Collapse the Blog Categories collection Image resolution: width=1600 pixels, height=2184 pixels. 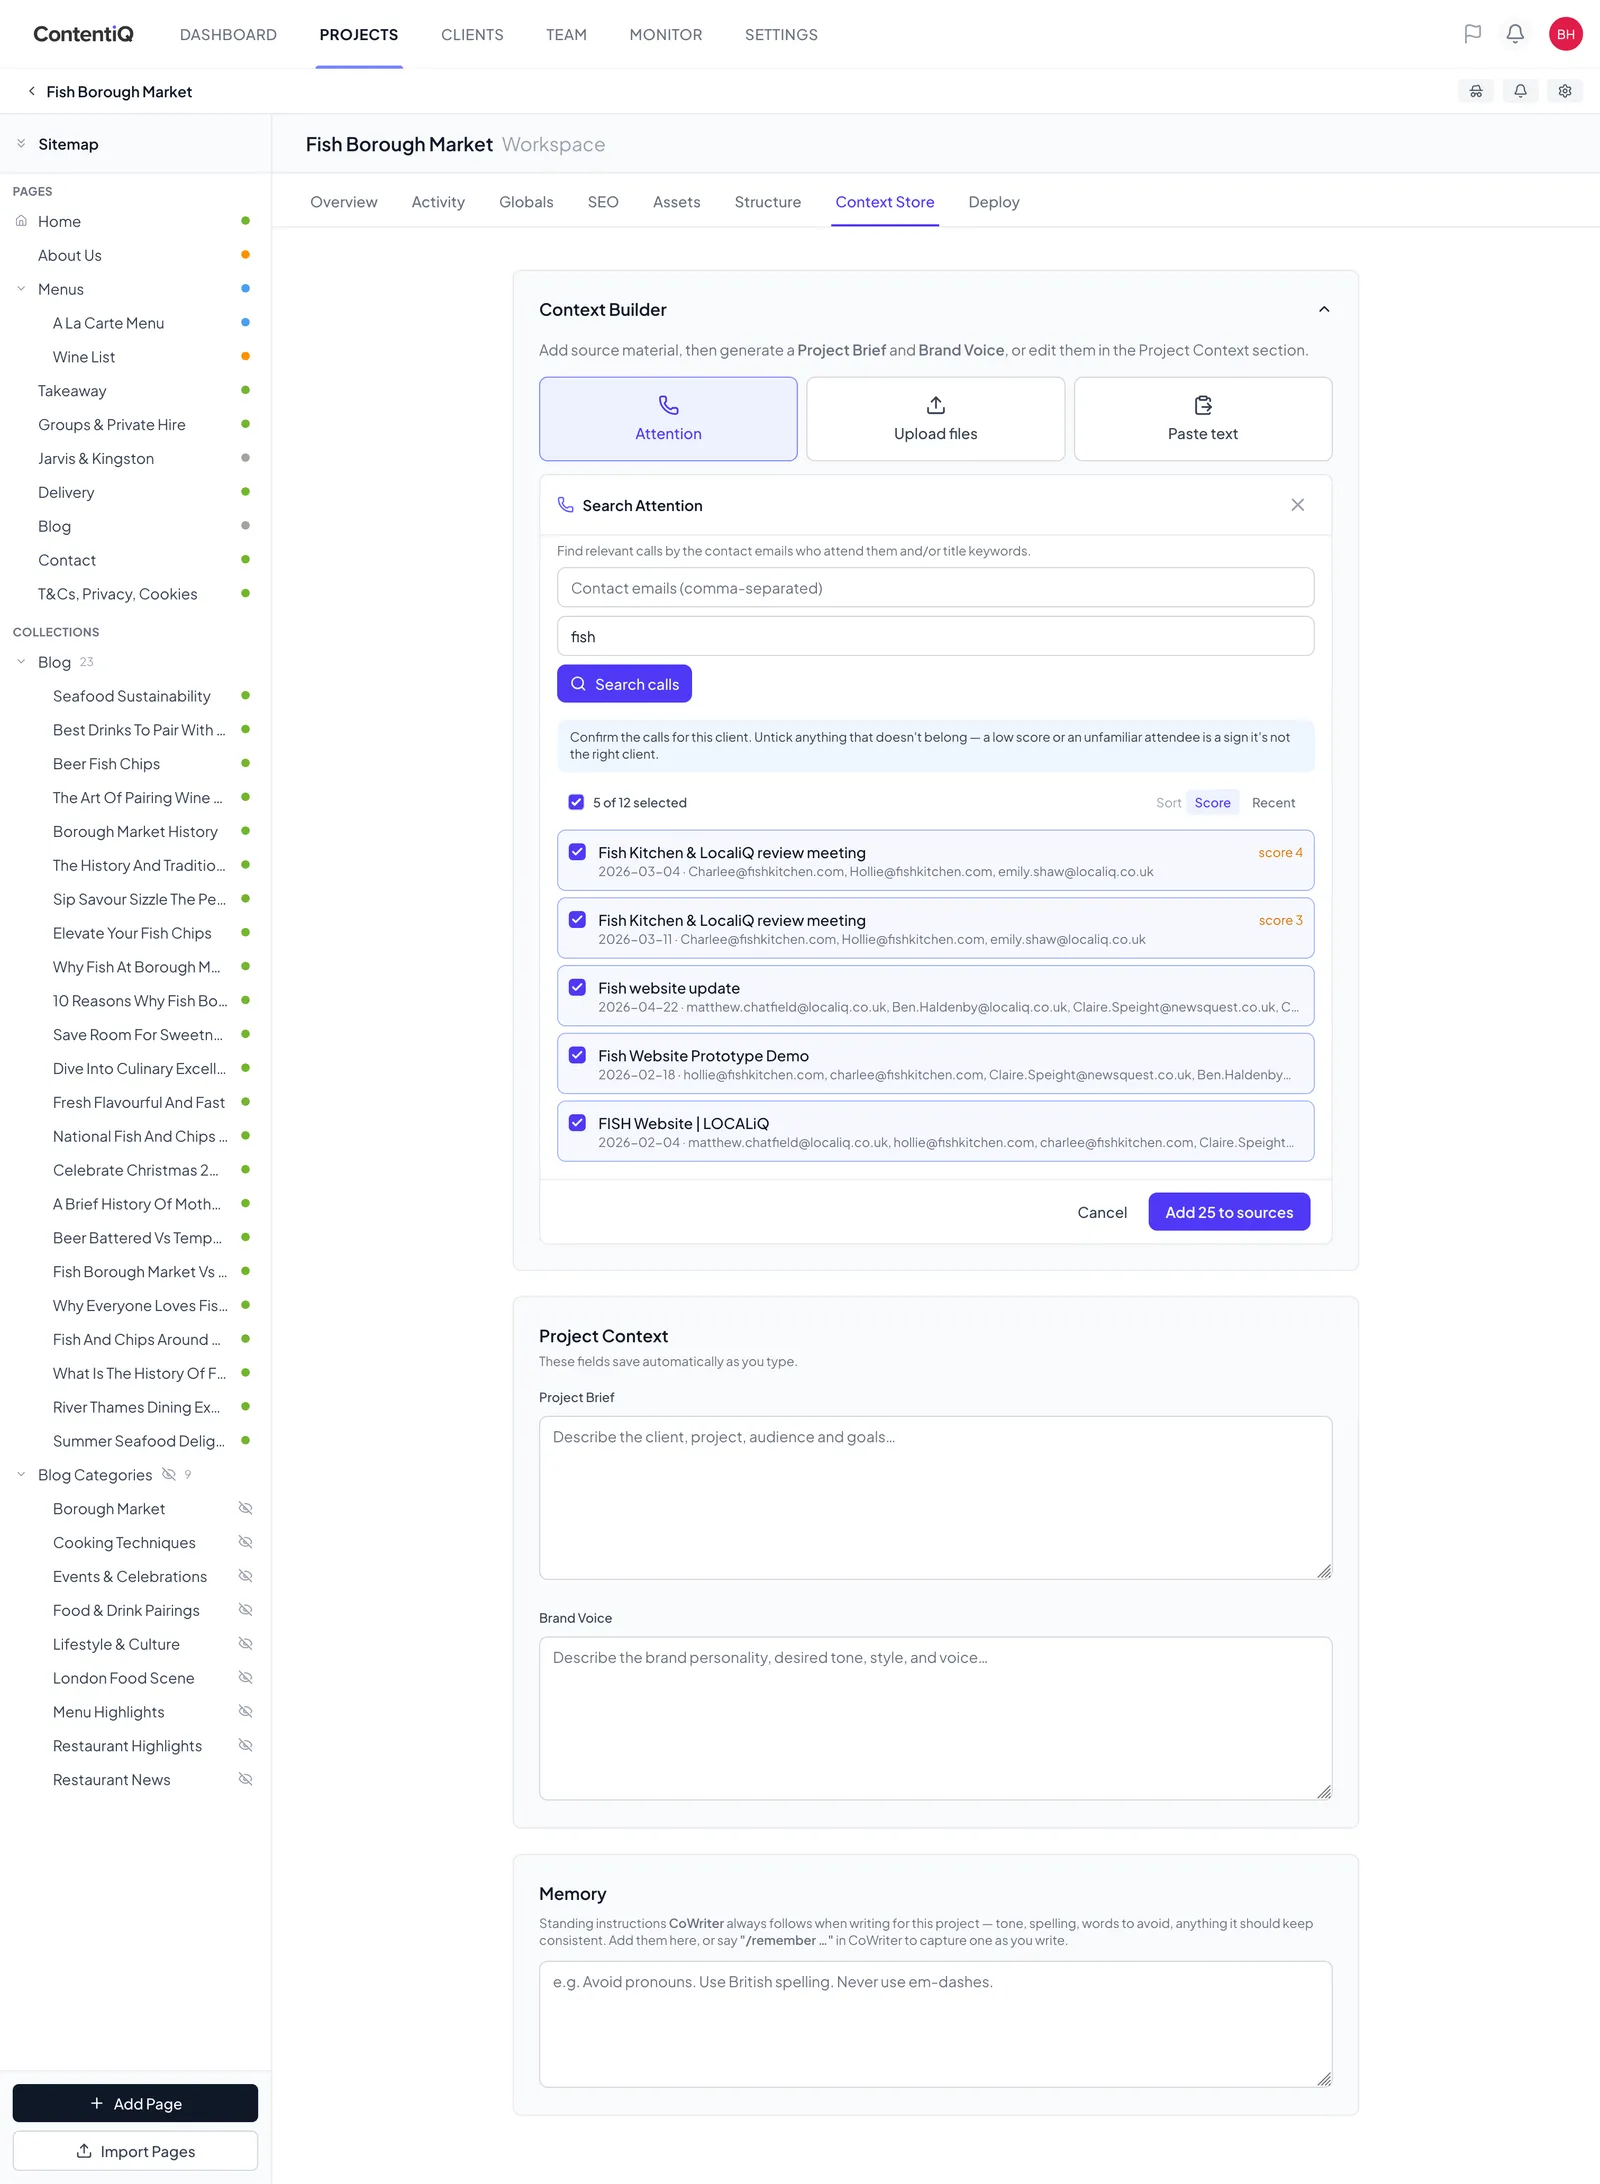tap(21, 1475)
